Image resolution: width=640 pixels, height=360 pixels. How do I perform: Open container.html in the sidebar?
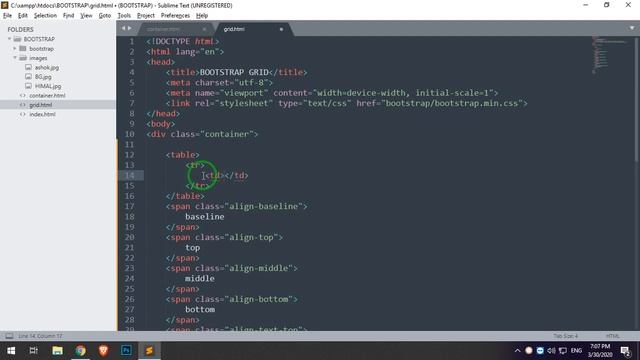47,96
